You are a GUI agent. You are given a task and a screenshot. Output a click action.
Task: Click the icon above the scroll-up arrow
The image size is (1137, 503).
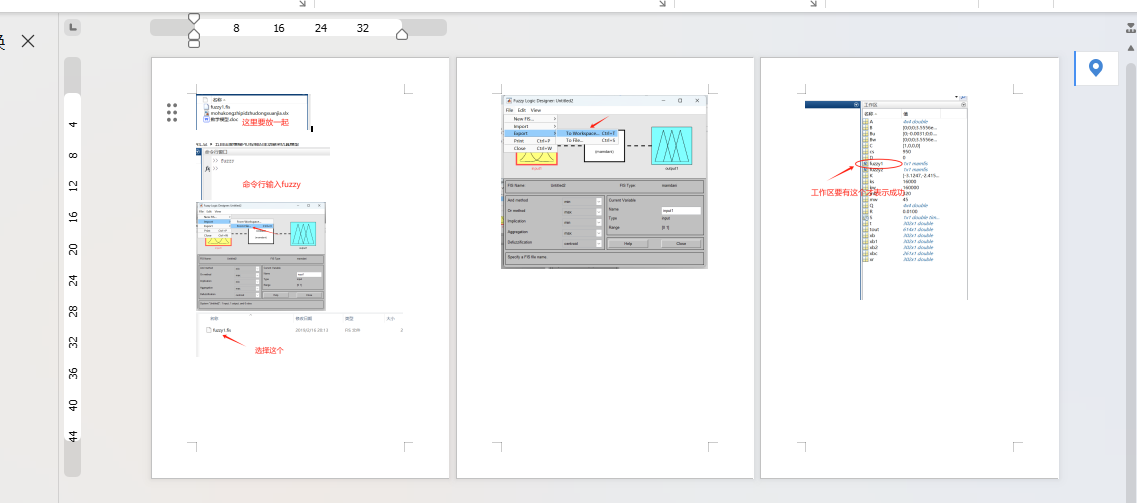point(1131,28)
